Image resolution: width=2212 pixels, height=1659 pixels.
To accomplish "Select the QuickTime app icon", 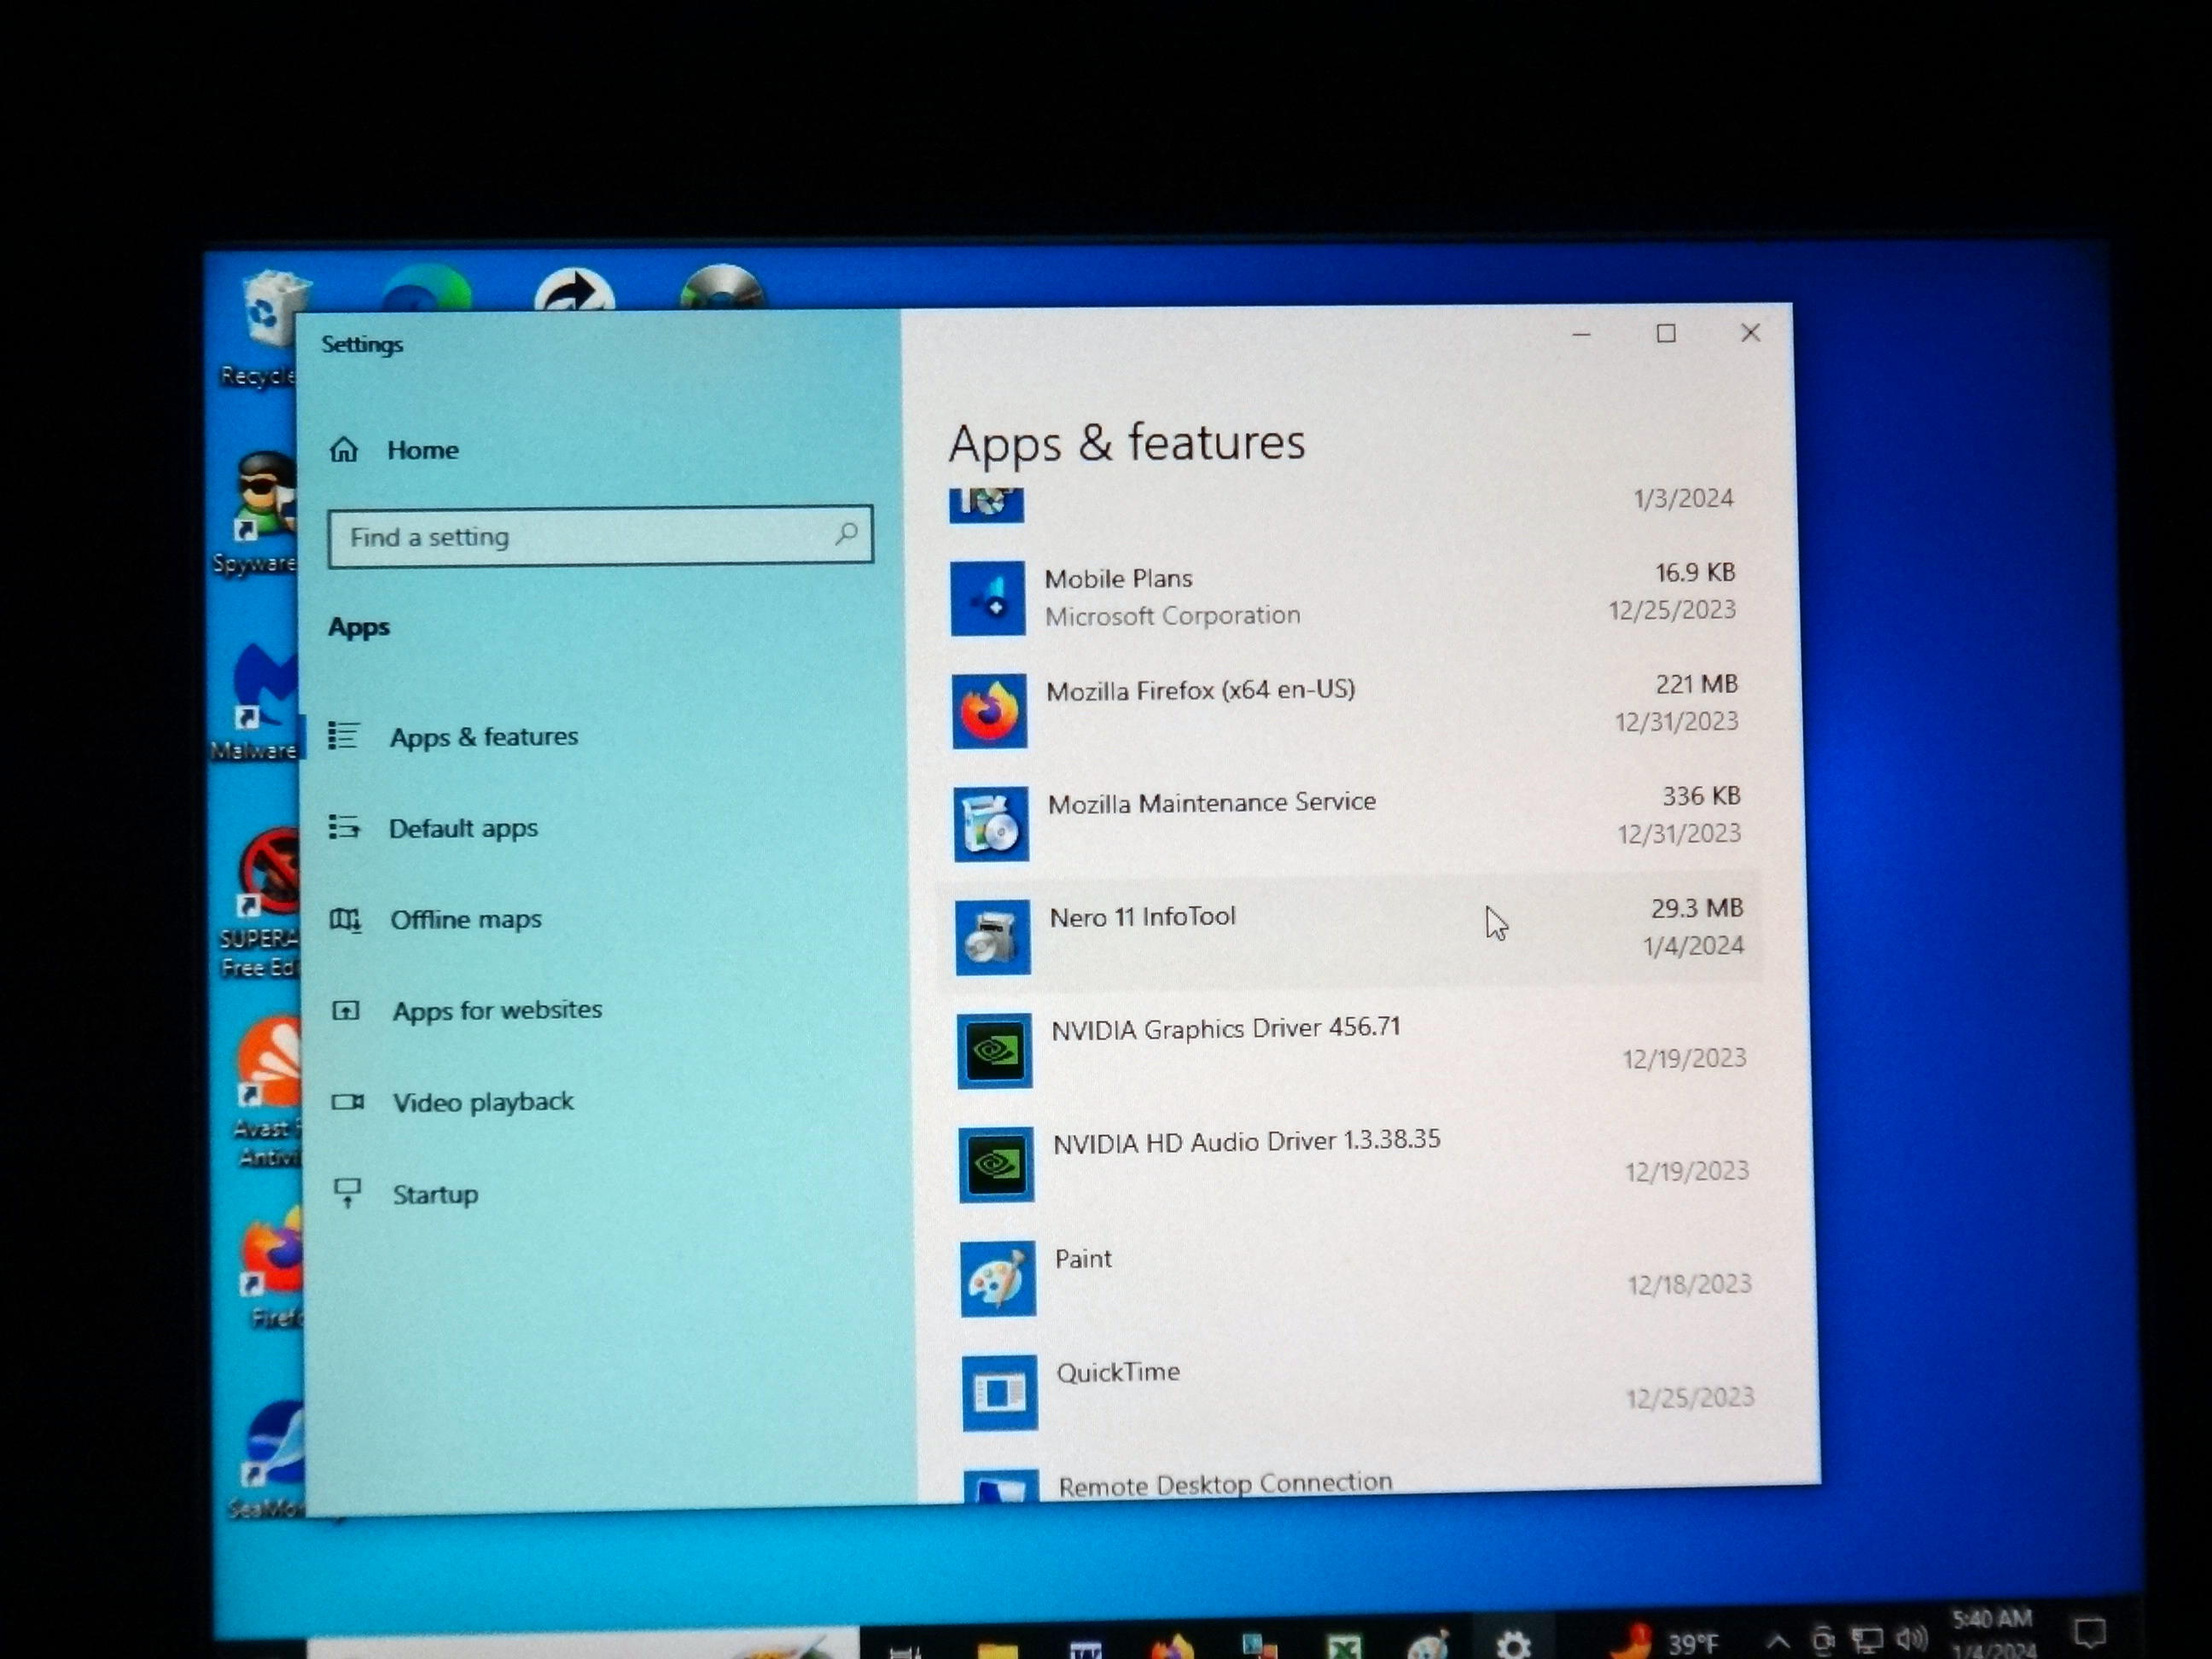I will coord(1000,1392).
